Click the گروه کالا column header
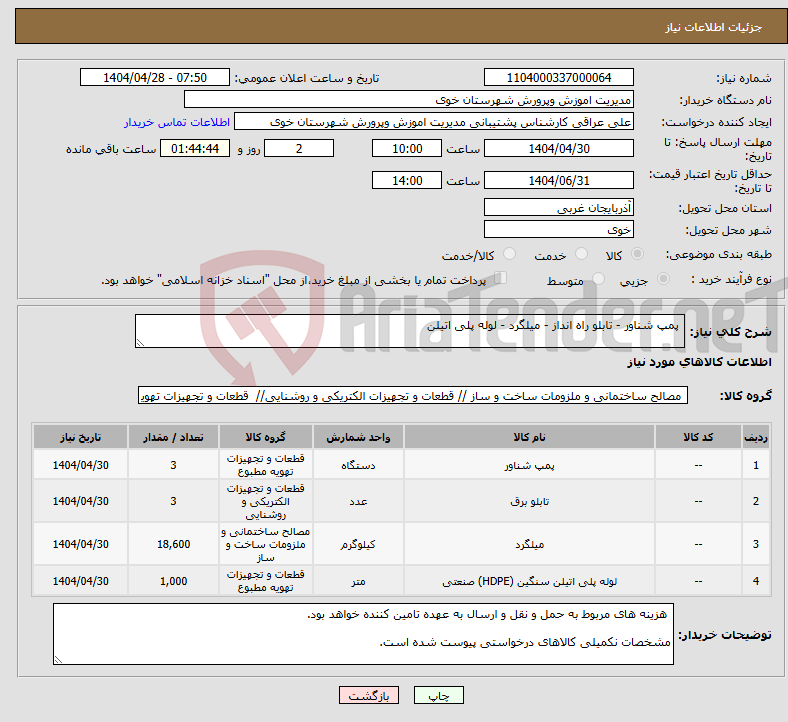Screen dimensions: 788x722 coord(266,437)
